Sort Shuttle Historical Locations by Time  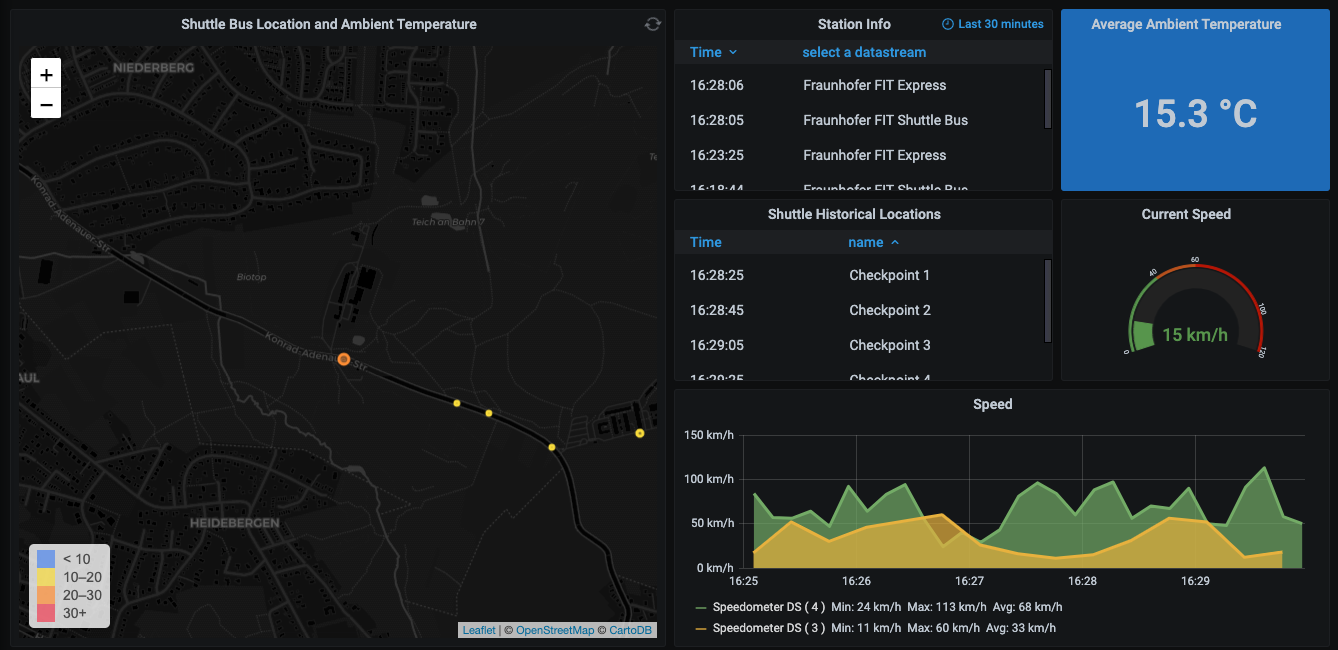(x=705, y=242)
